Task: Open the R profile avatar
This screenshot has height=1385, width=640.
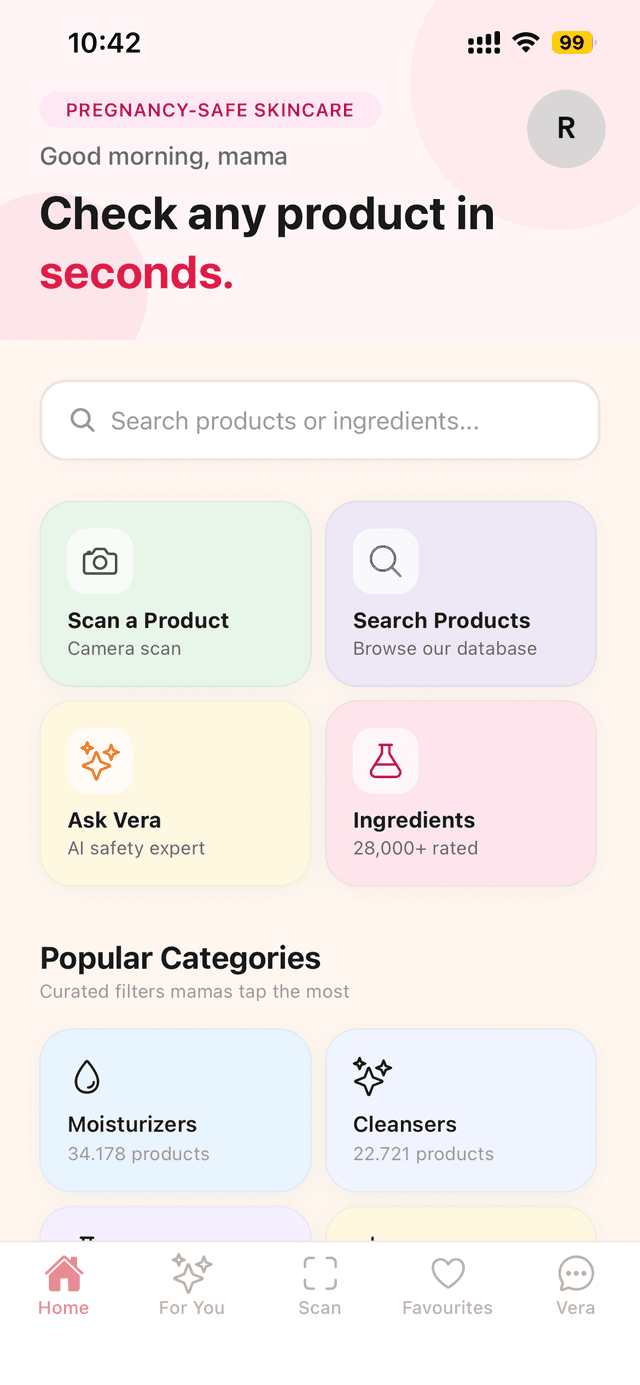Action: click(x=566, y=129)
